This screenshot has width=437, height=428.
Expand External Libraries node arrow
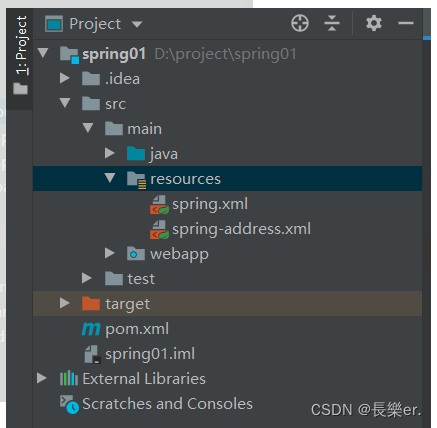[x=42, y=378]
